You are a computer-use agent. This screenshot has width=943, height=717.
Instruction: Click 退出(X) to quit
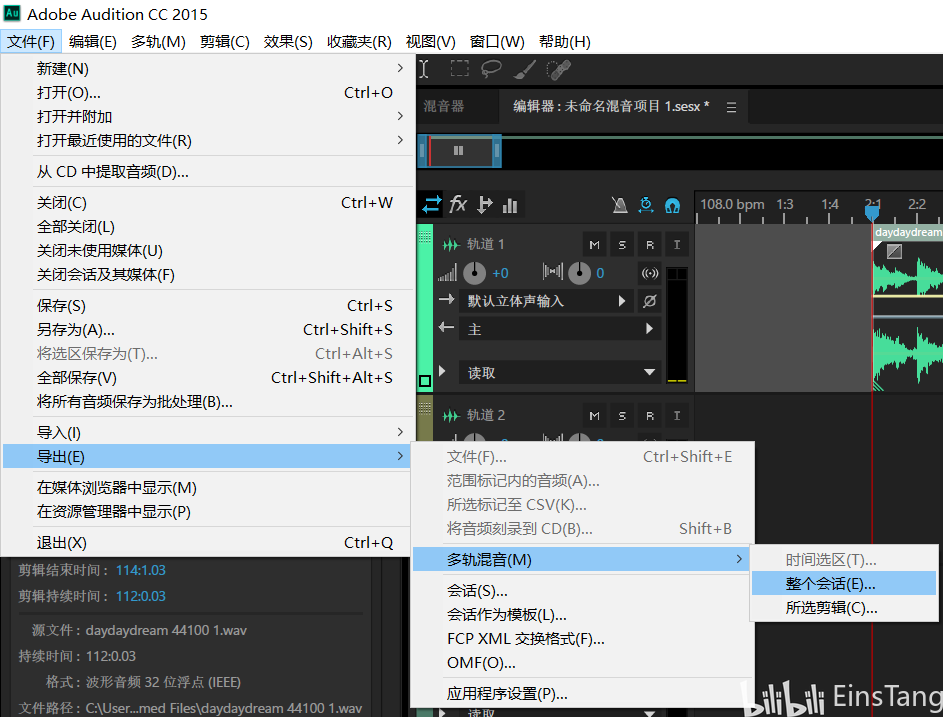point(207,543)
